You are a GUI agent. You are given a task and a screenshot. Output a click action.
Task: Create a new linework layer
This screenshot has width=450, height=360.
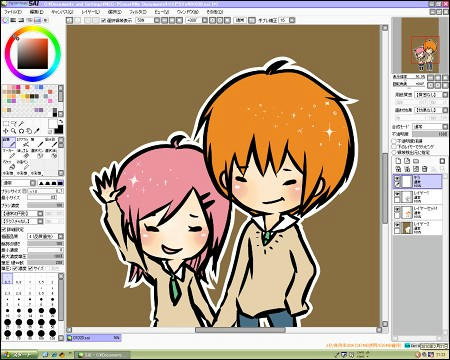407,161
